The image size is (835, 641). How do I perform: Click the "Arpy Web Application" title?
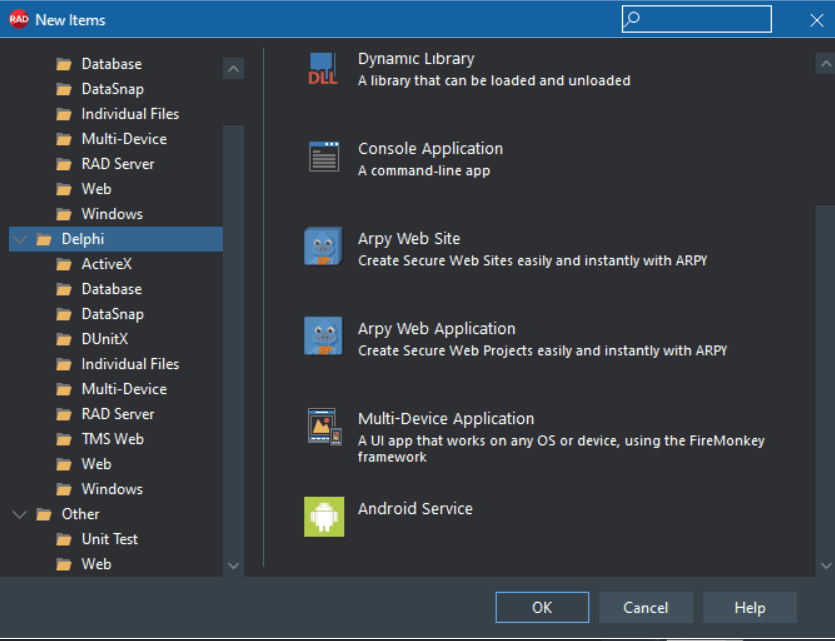tap(437, 328)
